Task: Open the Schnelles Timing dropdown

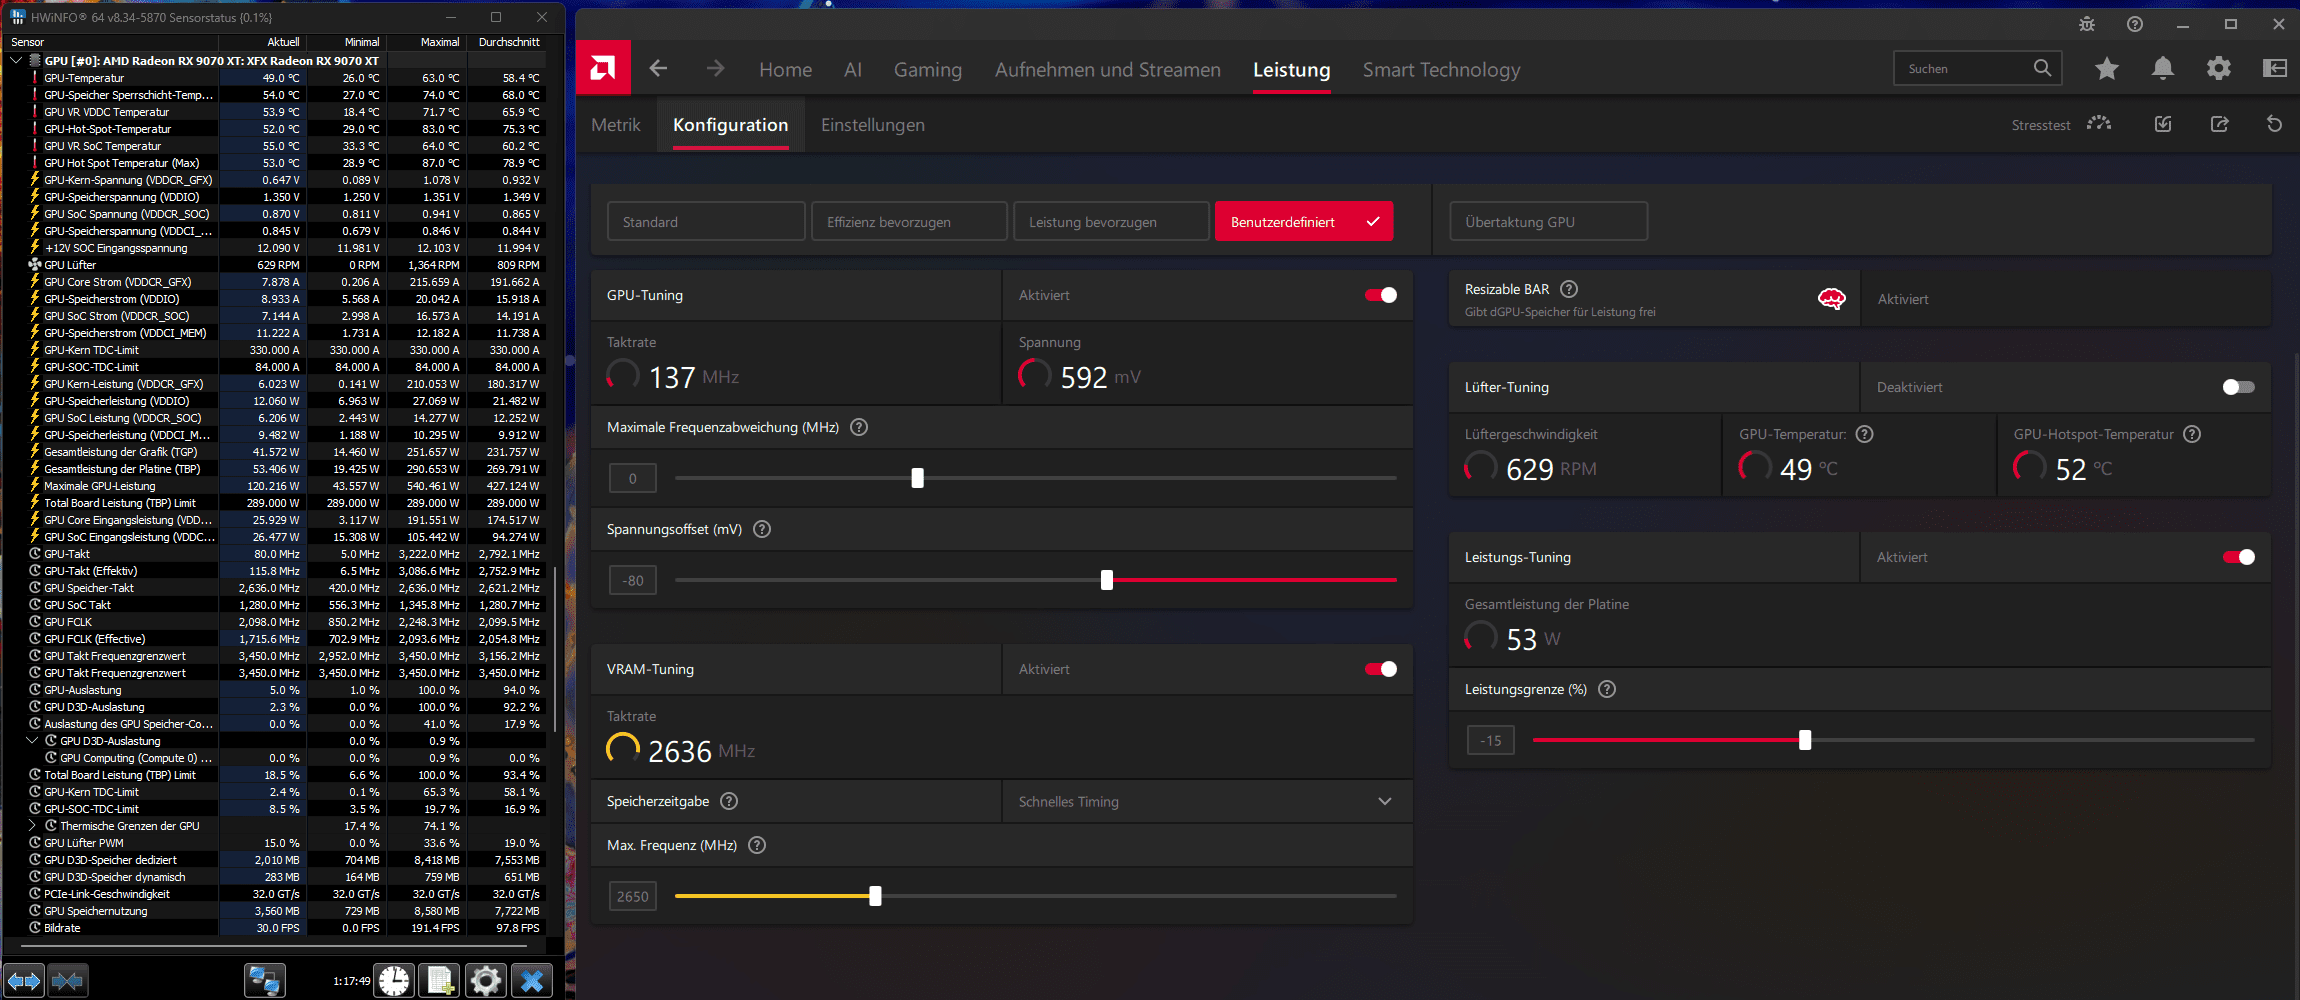Action: [x=1207, y=801]
